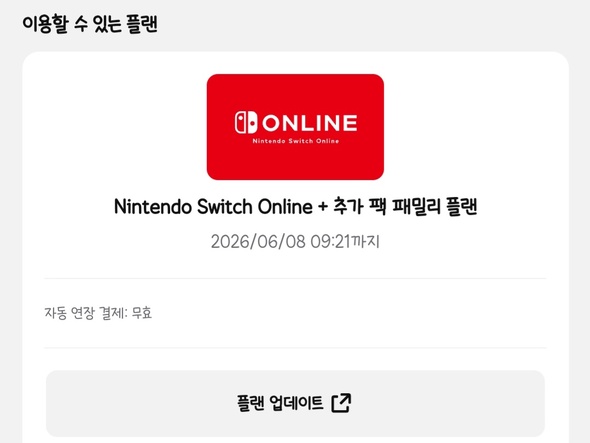Click the 자동 연장 결제 label
This screenshot has height=443, width=590.
tap(86, 313)
